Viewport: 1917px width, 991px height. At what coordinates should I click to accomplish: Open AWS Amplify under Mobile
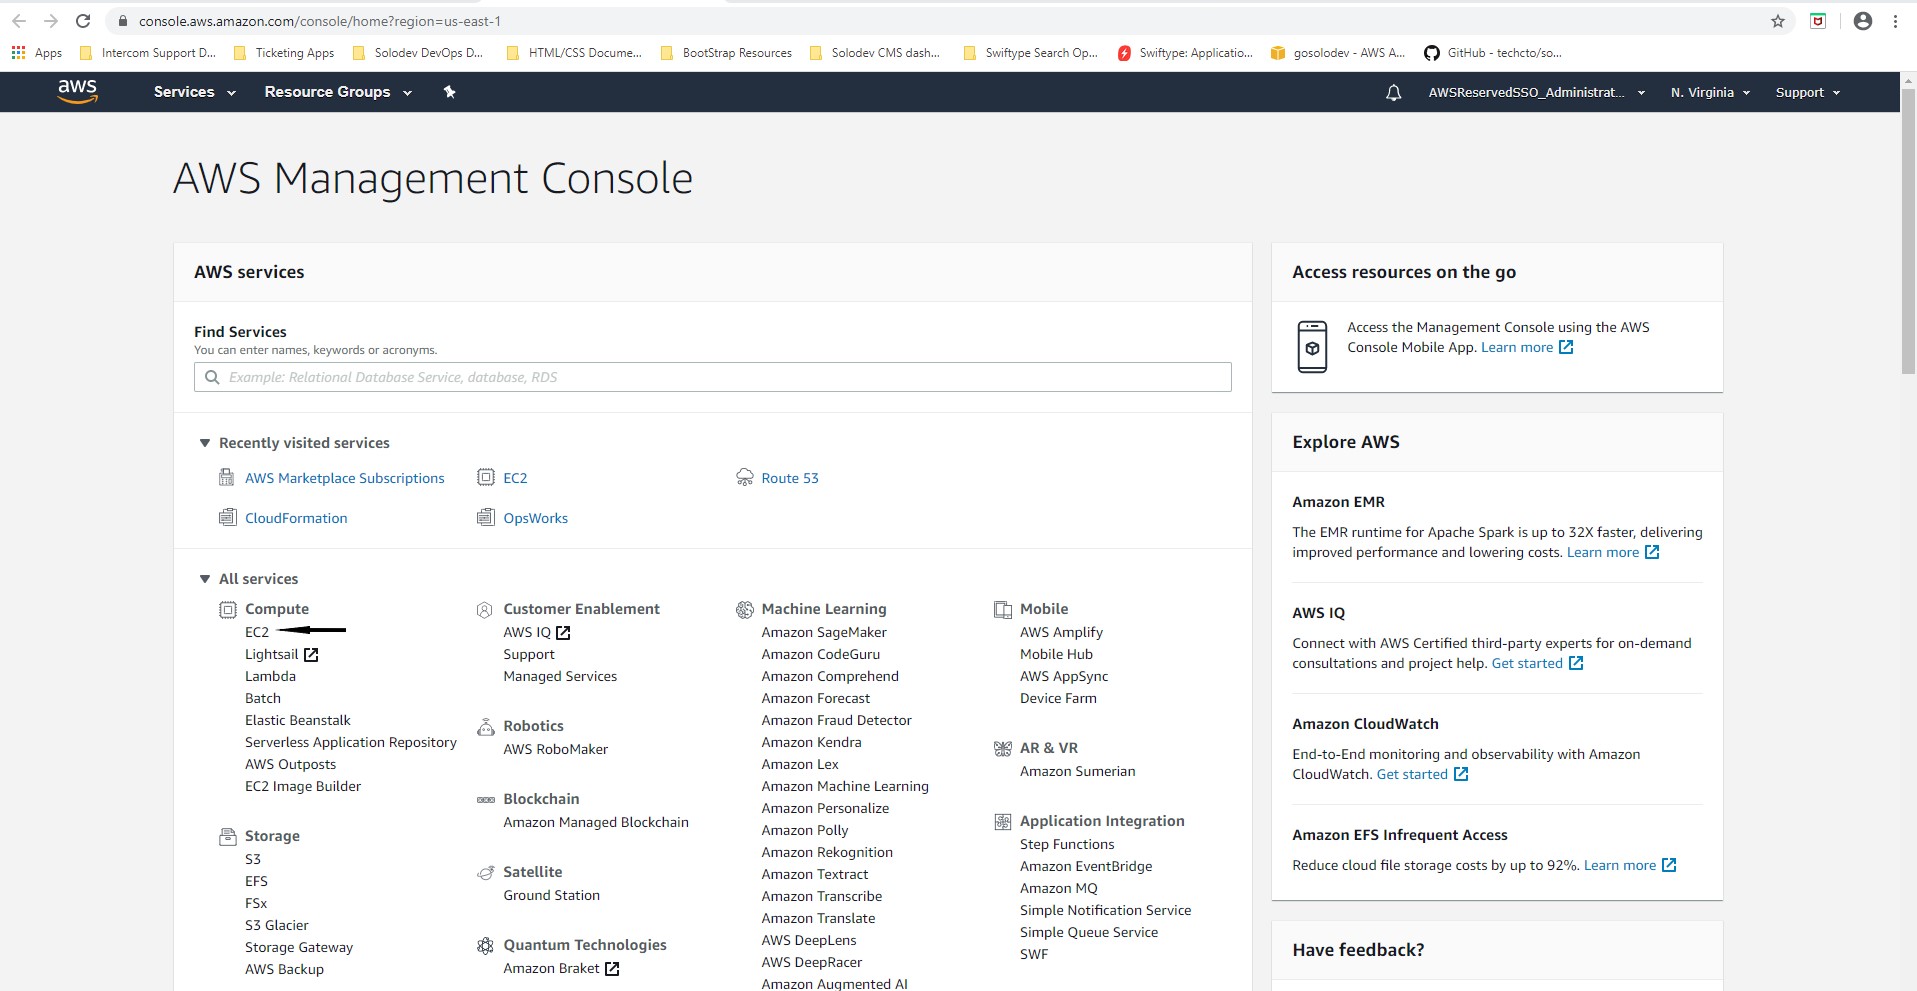1061,632
